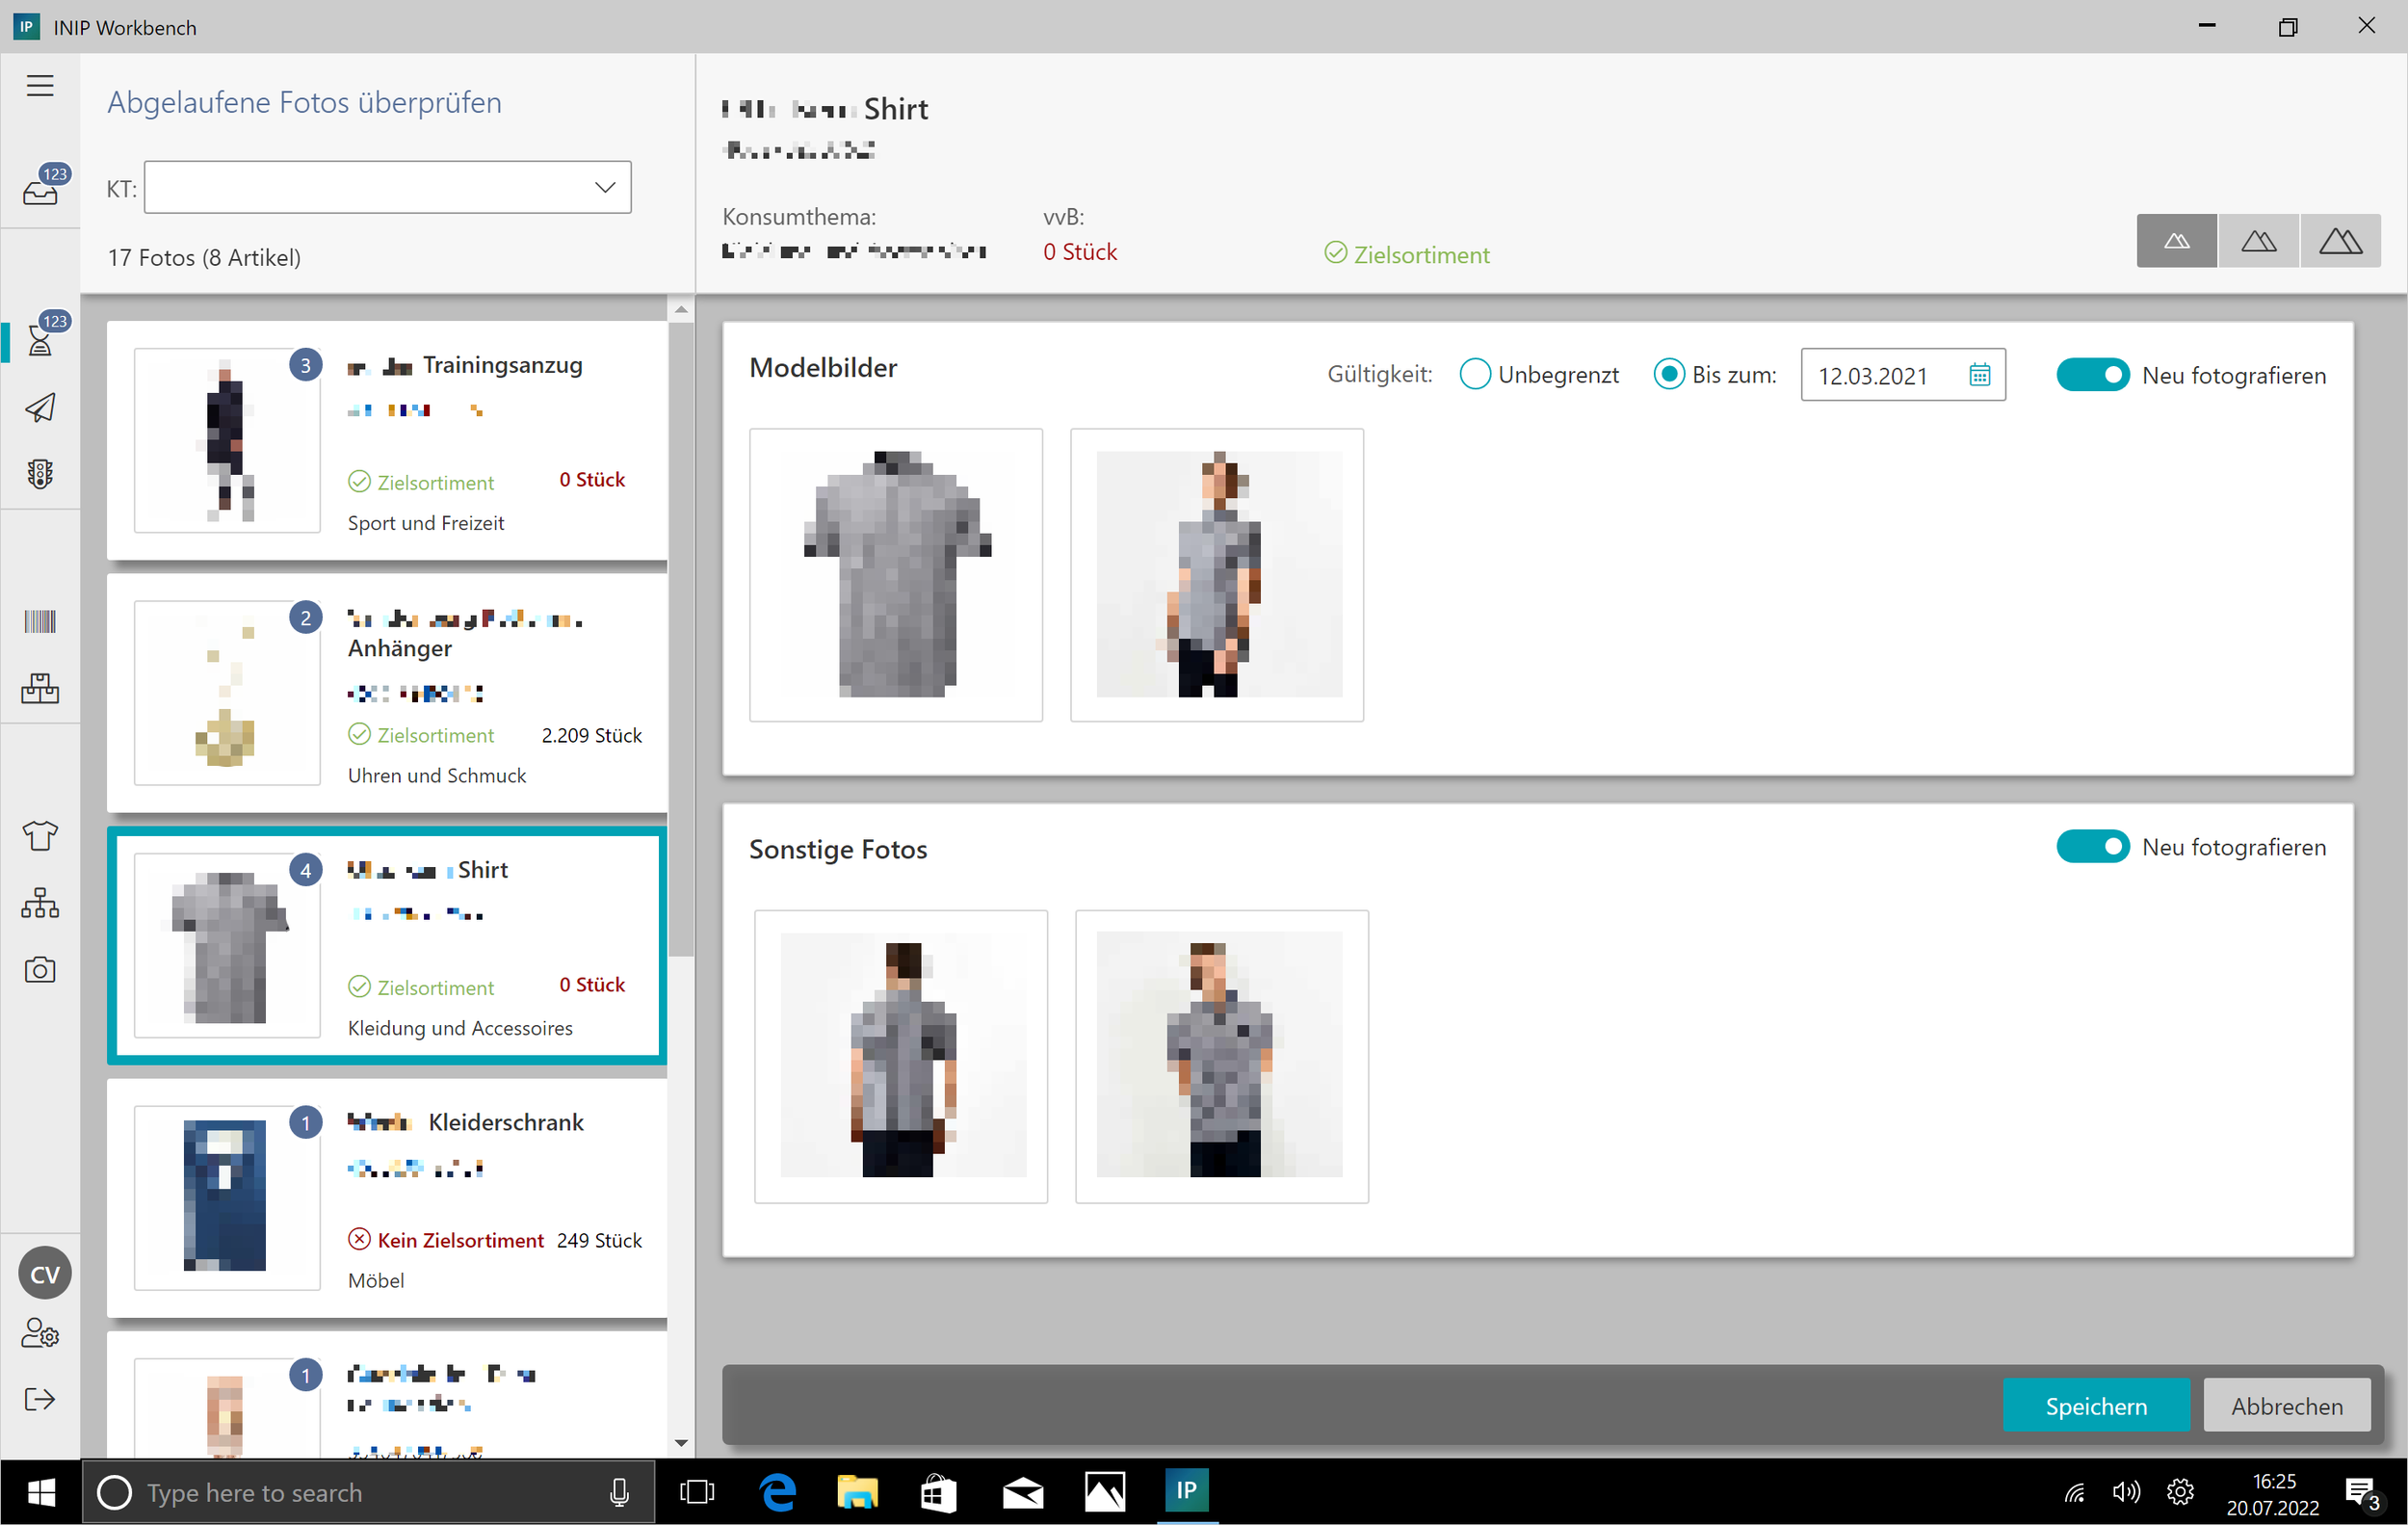Expand the KT dropdown
Viewport: 2408px width, 1525px height.
point(605,188)
